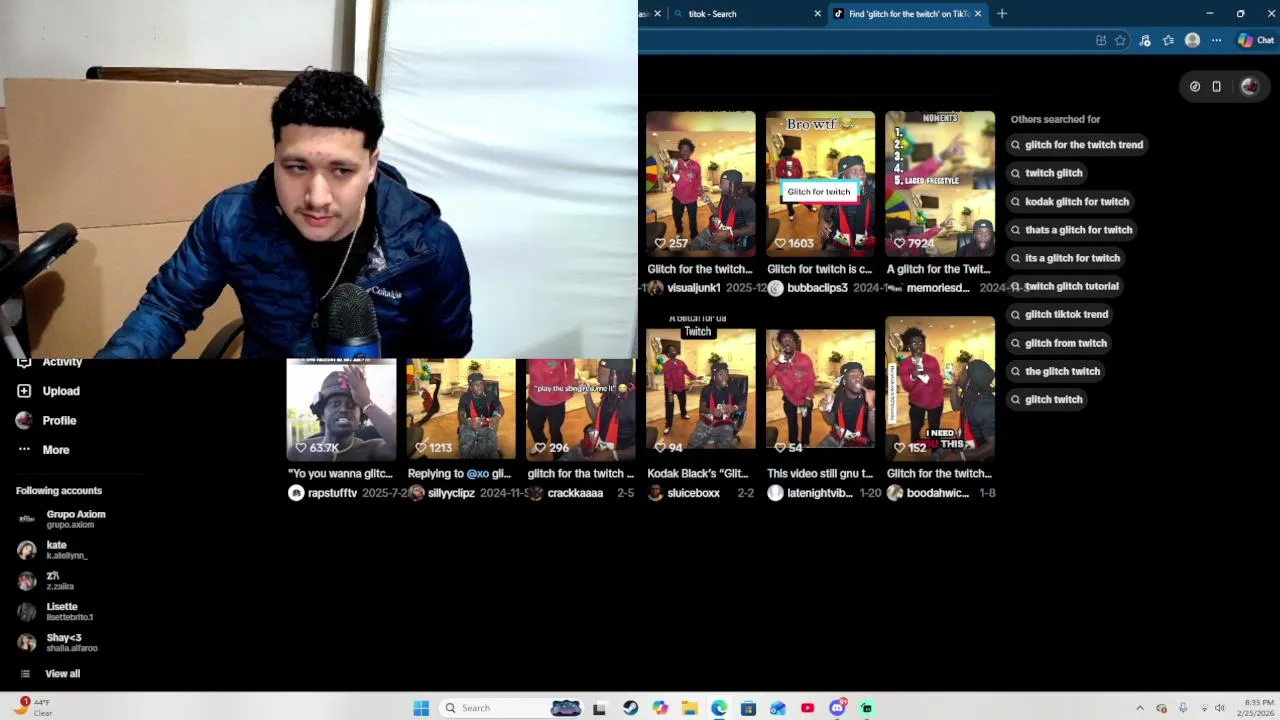Open the YouTube app on taskbar
The width and height of the screenshot is (1280, 720).
[x=807, y=708]
